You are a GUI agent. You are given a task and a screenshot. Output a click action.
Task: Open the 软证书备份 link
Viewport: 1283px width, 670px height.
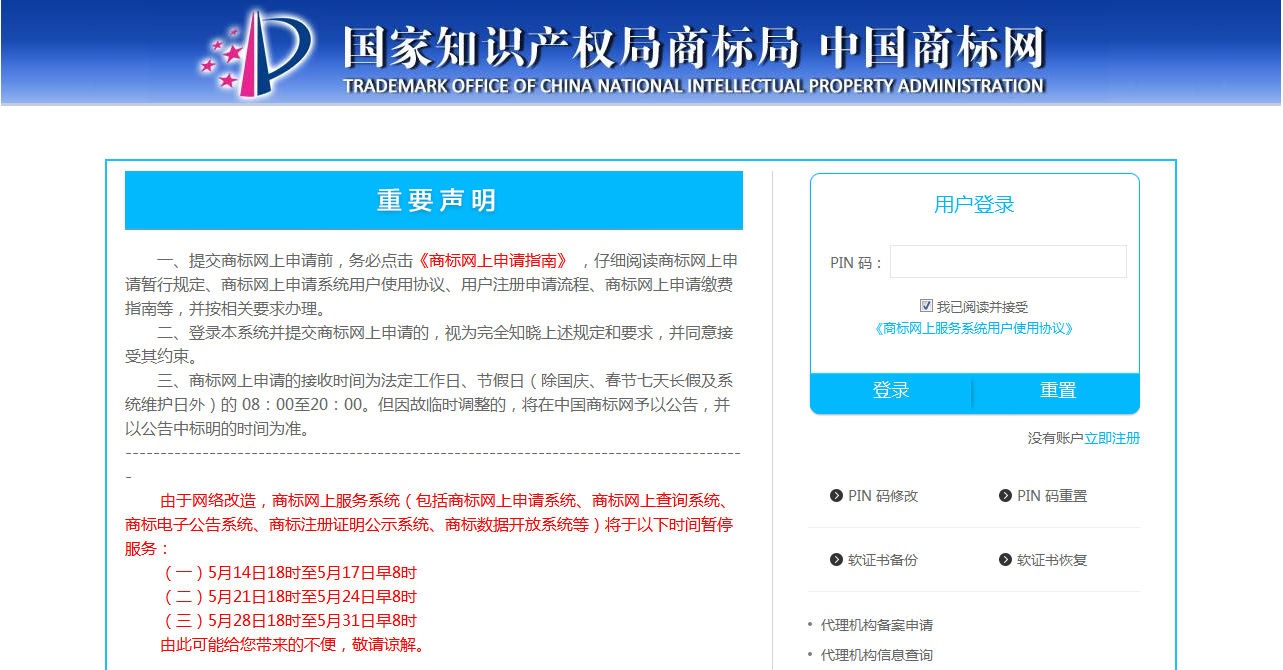click(x=883, y=560)
